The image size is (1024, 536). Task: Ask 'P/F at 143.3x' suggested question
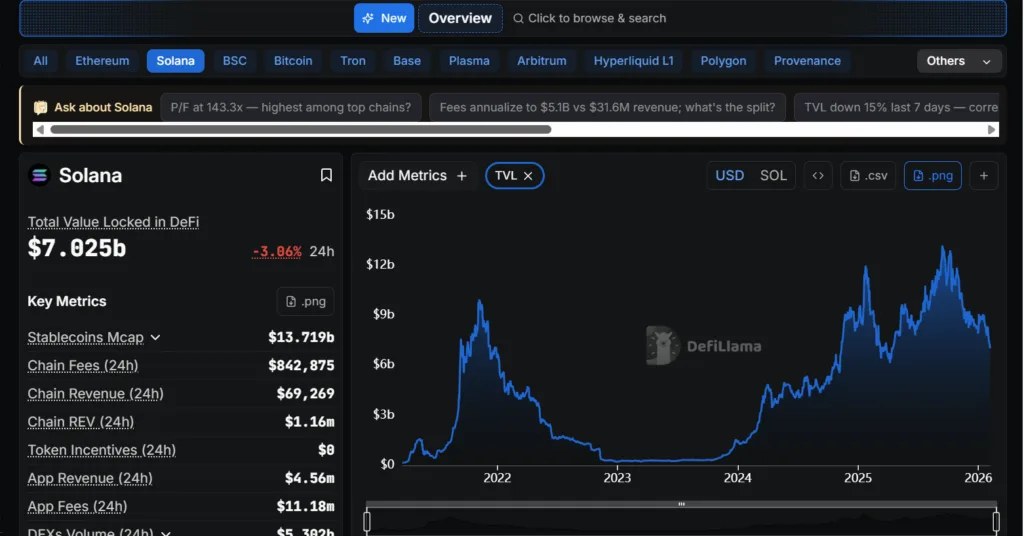click(291, 107)
